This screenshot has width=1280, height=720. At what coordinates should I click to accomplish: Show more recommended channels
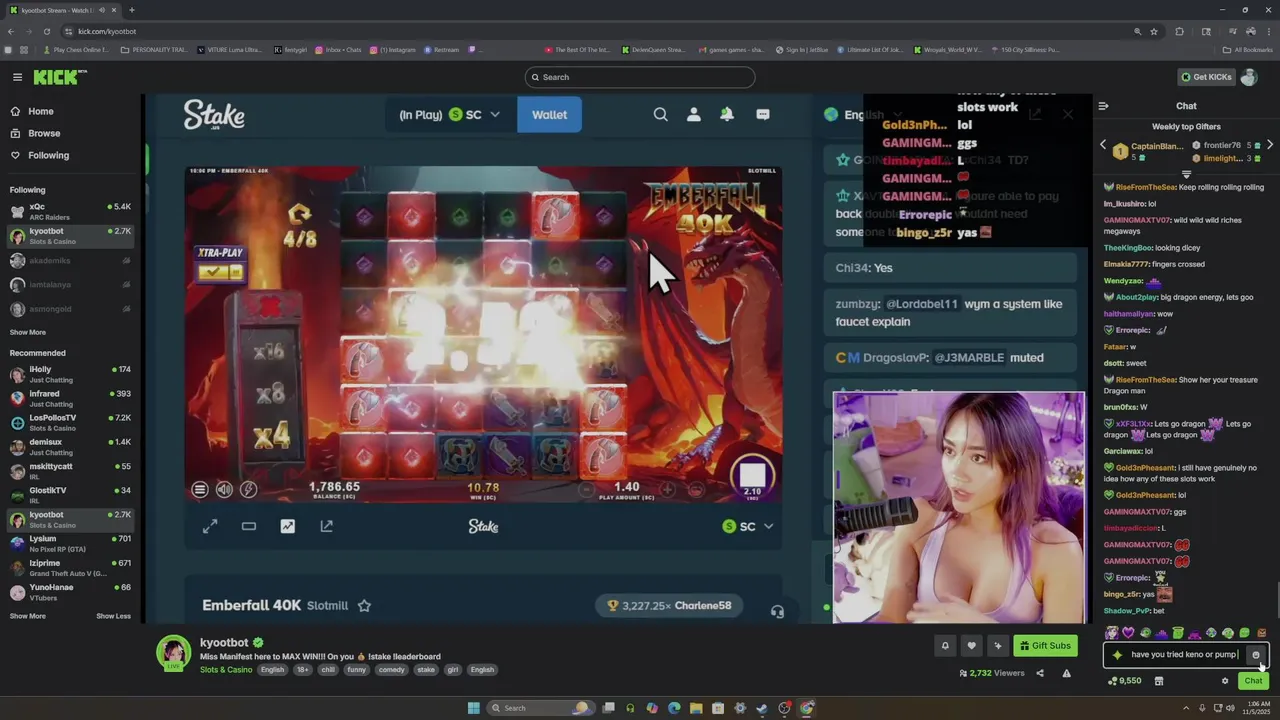[x=28, y=616]
